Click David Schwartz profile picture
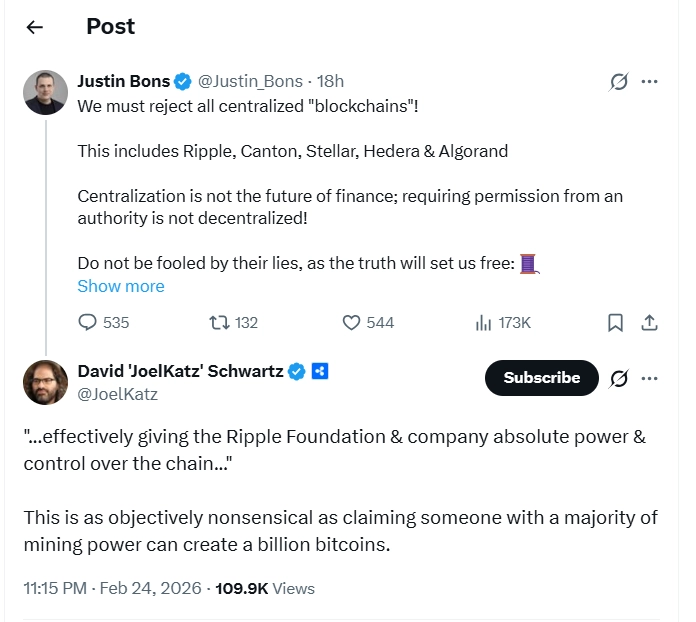The width and height of the screenshot is (696, 622). (45, 381)
